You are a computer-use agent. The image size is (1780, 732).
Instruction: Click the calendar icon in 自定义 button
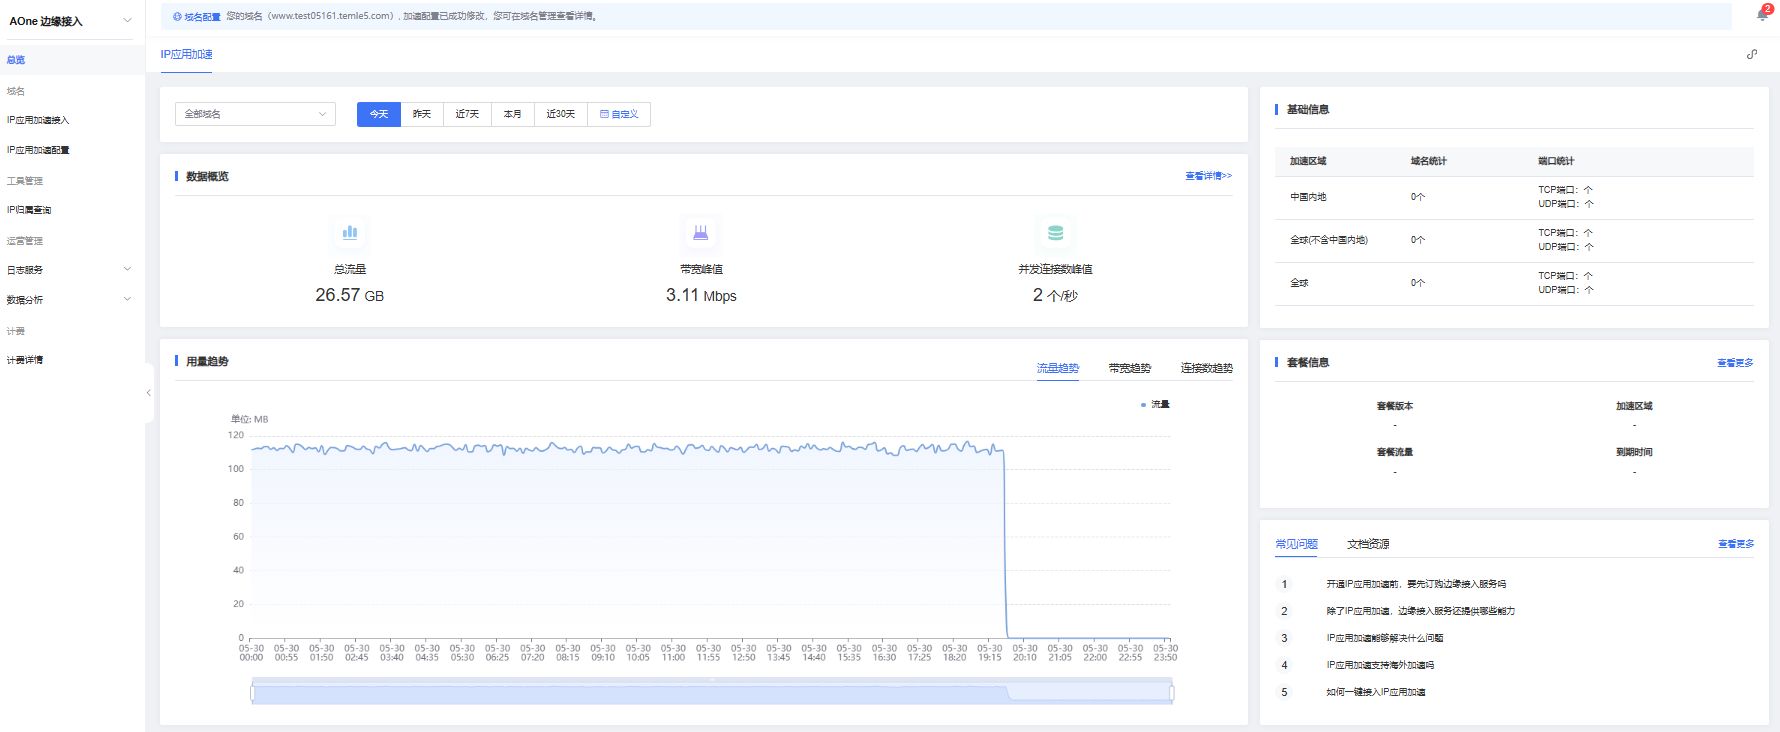[604, 114]
